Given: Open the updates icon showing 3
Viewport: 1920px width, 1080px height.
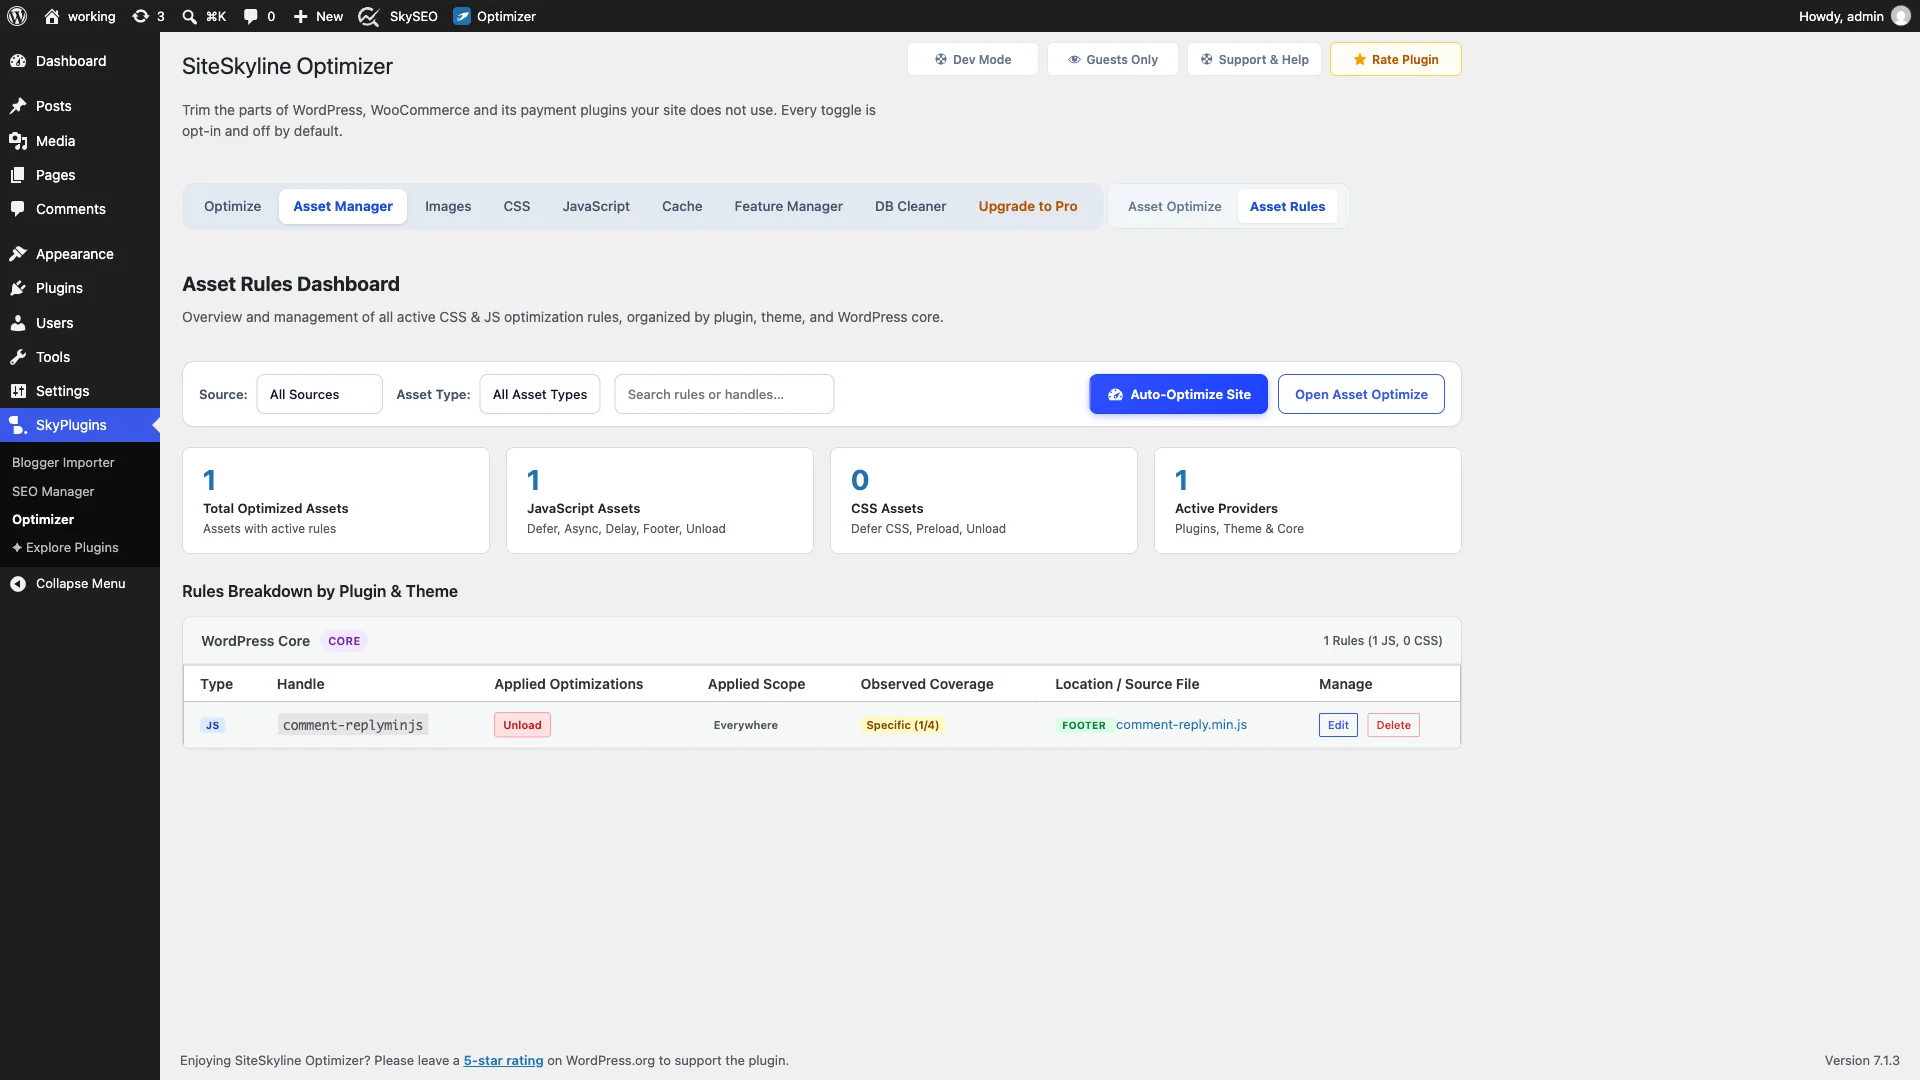Looking at the screenshot, I should (141, 16).
